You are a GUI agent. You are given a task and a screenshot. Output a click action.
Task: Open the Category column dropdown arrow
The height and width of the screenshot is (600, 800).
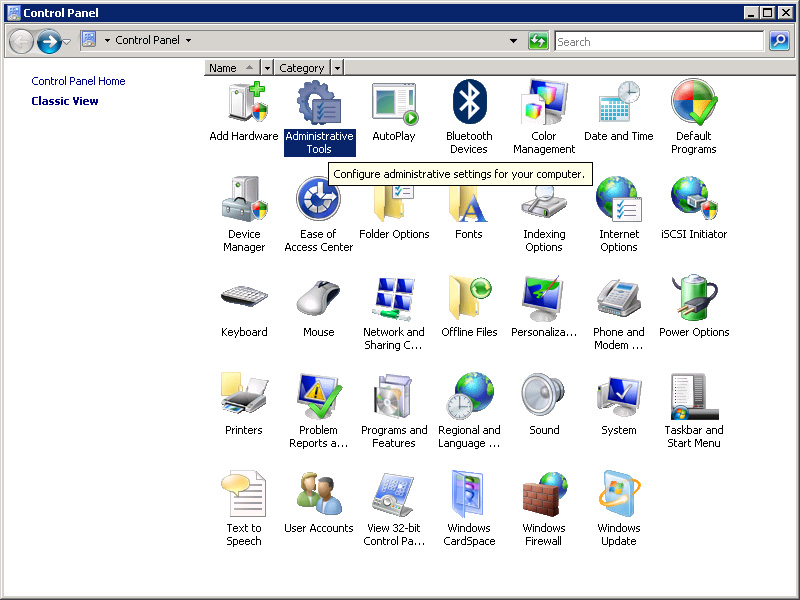(337, 68)
